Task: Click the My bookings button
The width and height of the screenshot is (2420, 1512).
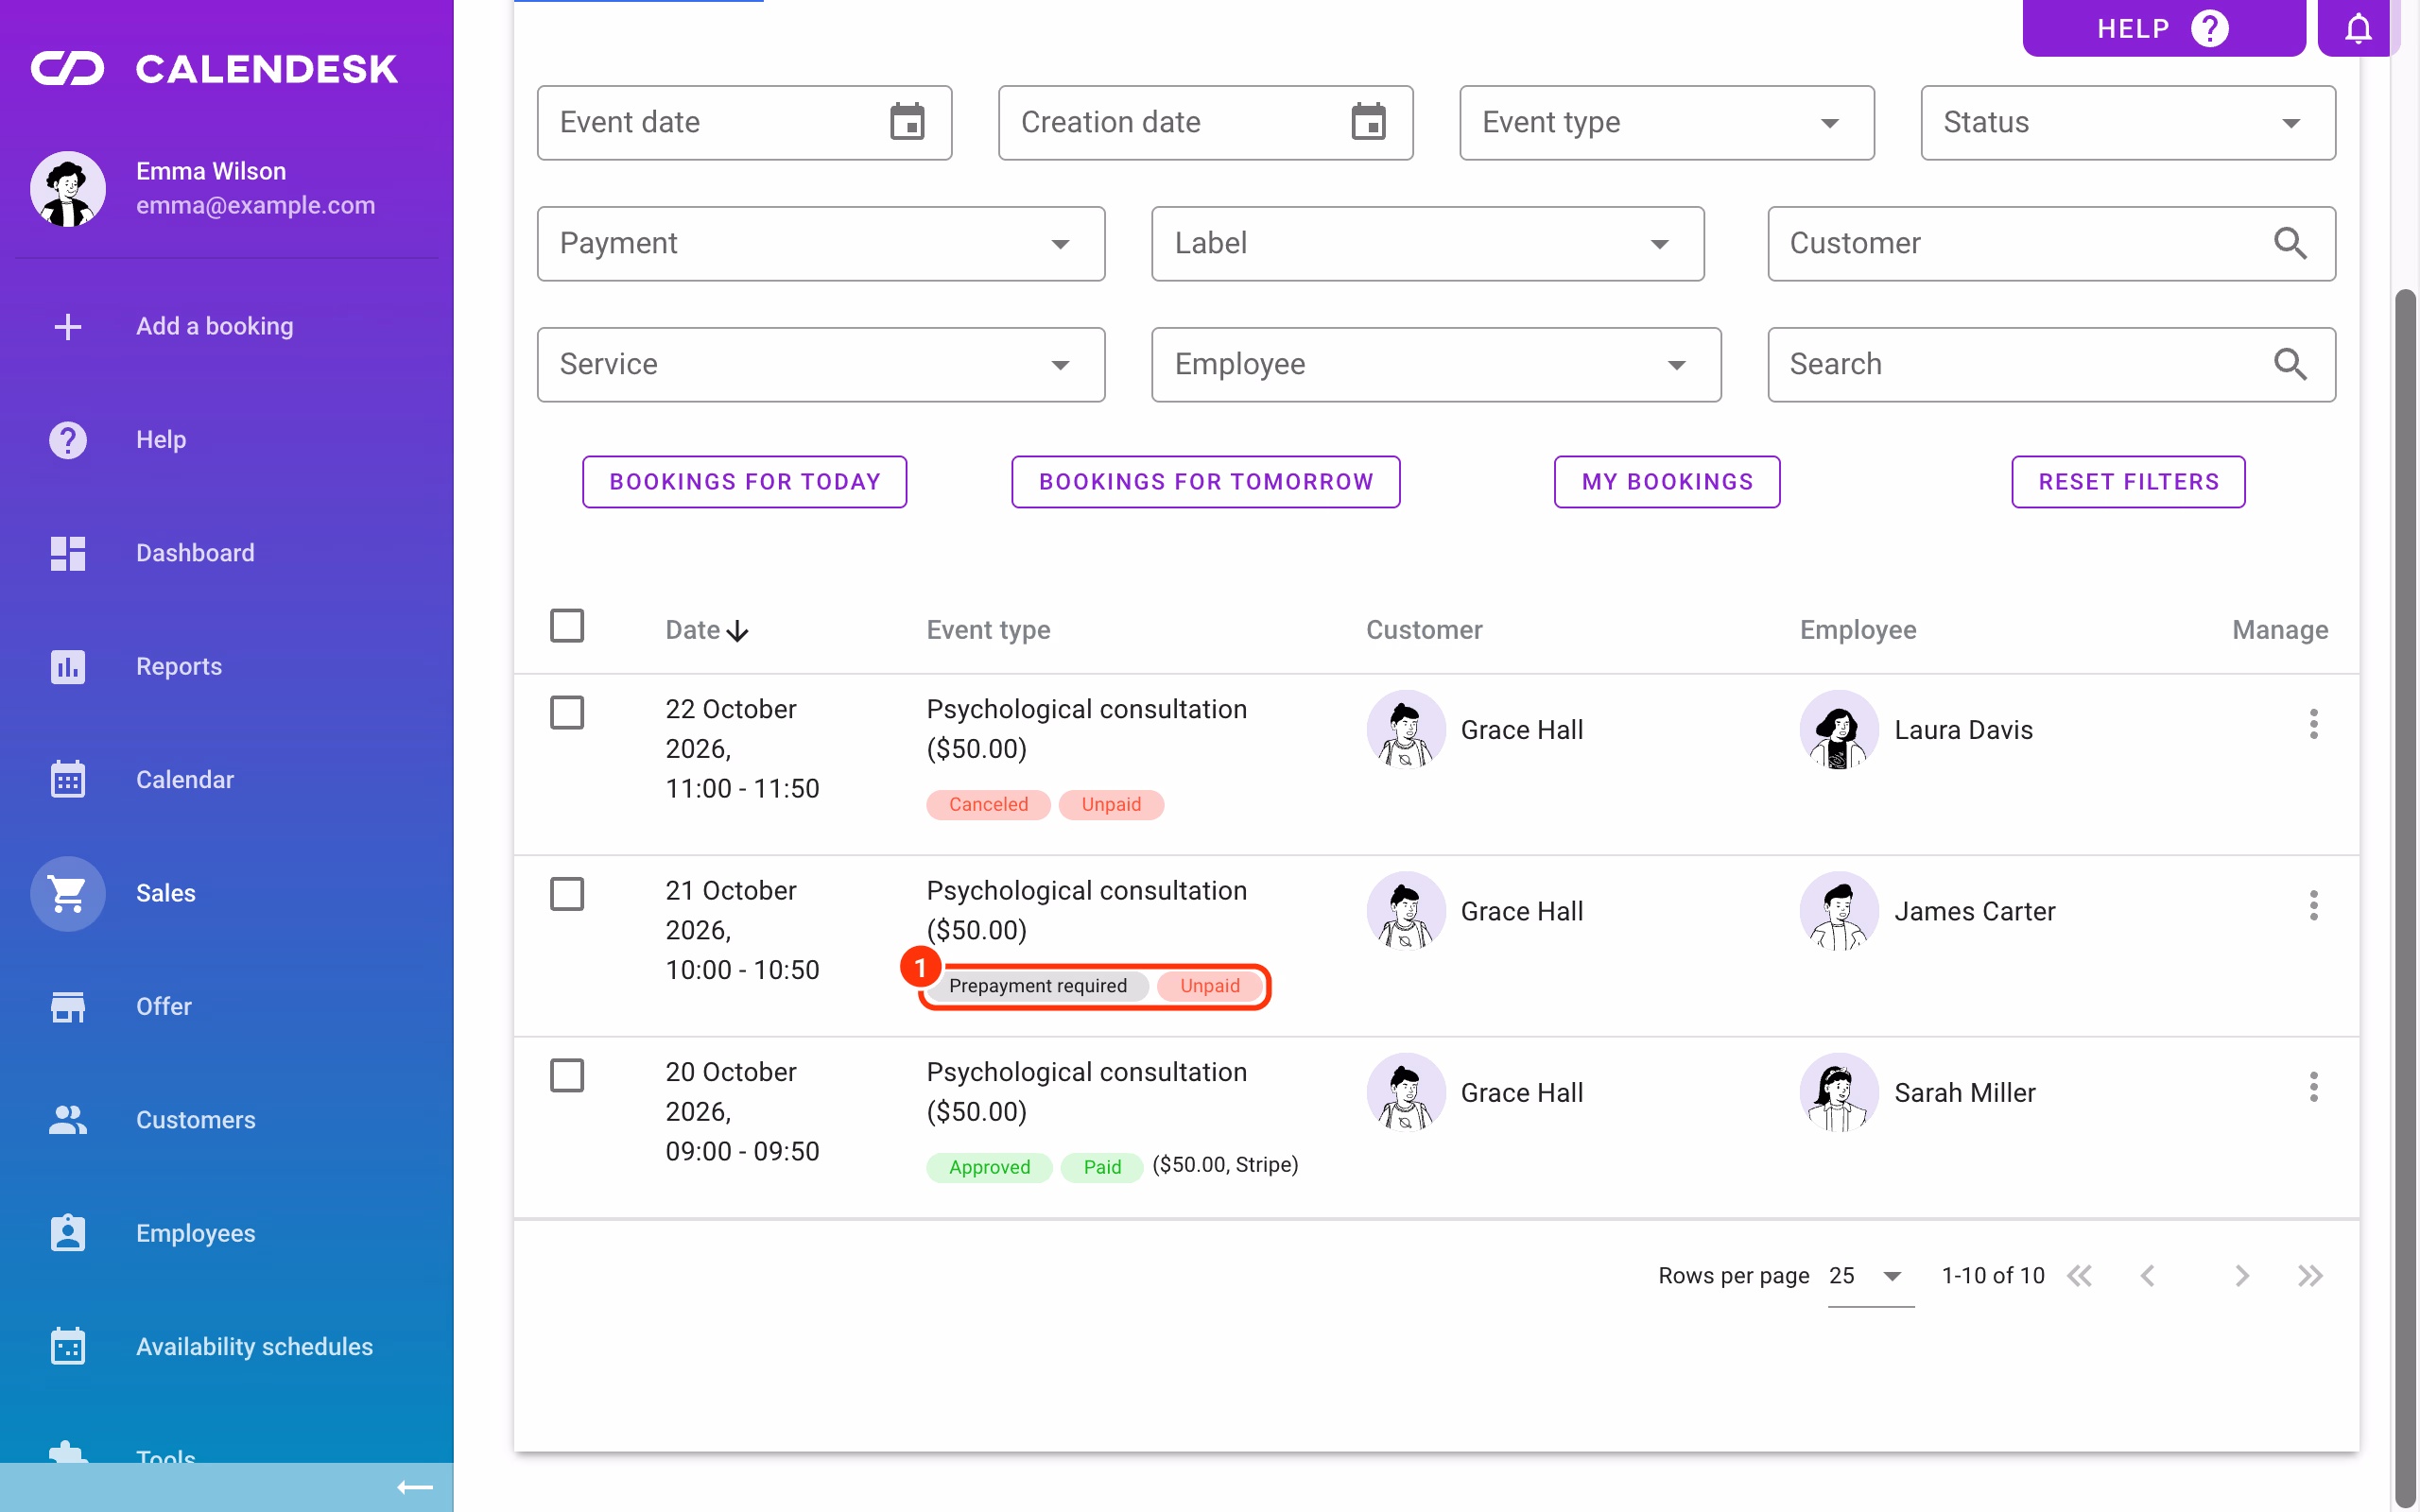Action: click(x=1667, y=482)
